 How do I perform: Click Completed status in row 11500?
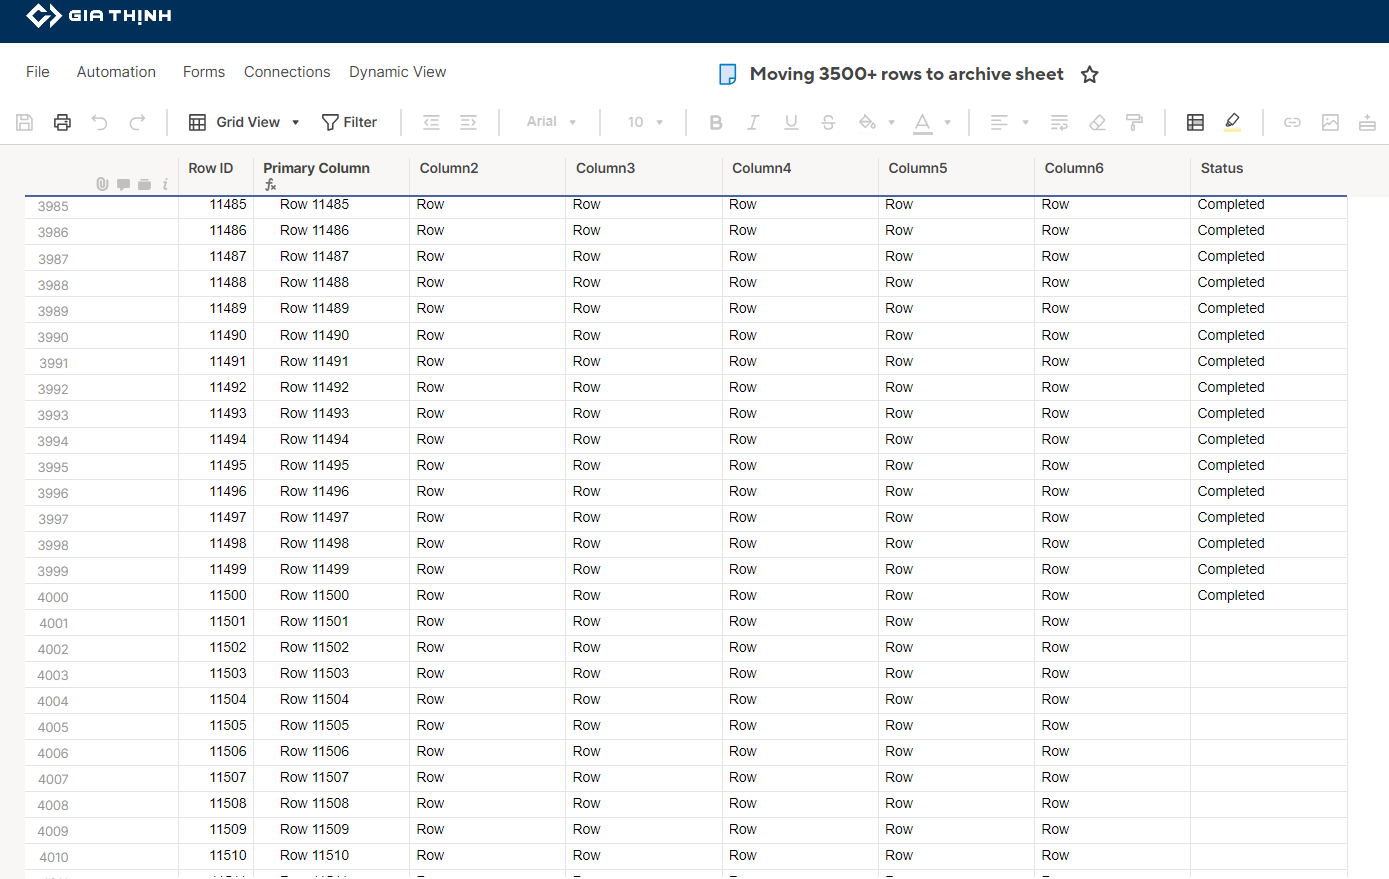[1231, 595]
